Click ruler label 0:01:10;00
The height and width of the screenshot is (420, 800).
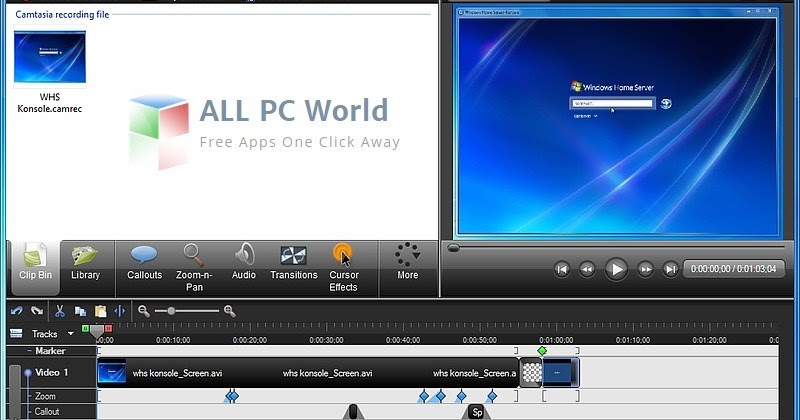point(633,340)
